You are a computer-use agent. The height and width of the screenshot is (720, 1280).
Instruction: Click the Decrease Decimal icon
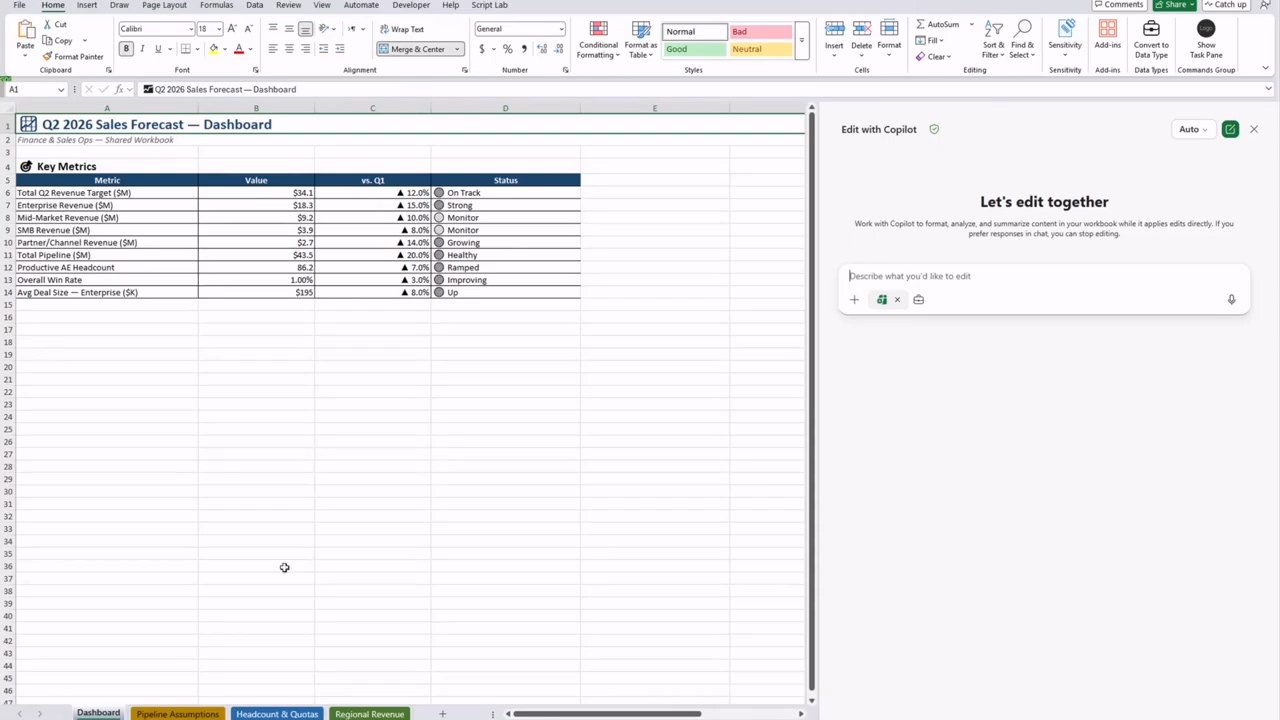[556, 48]
